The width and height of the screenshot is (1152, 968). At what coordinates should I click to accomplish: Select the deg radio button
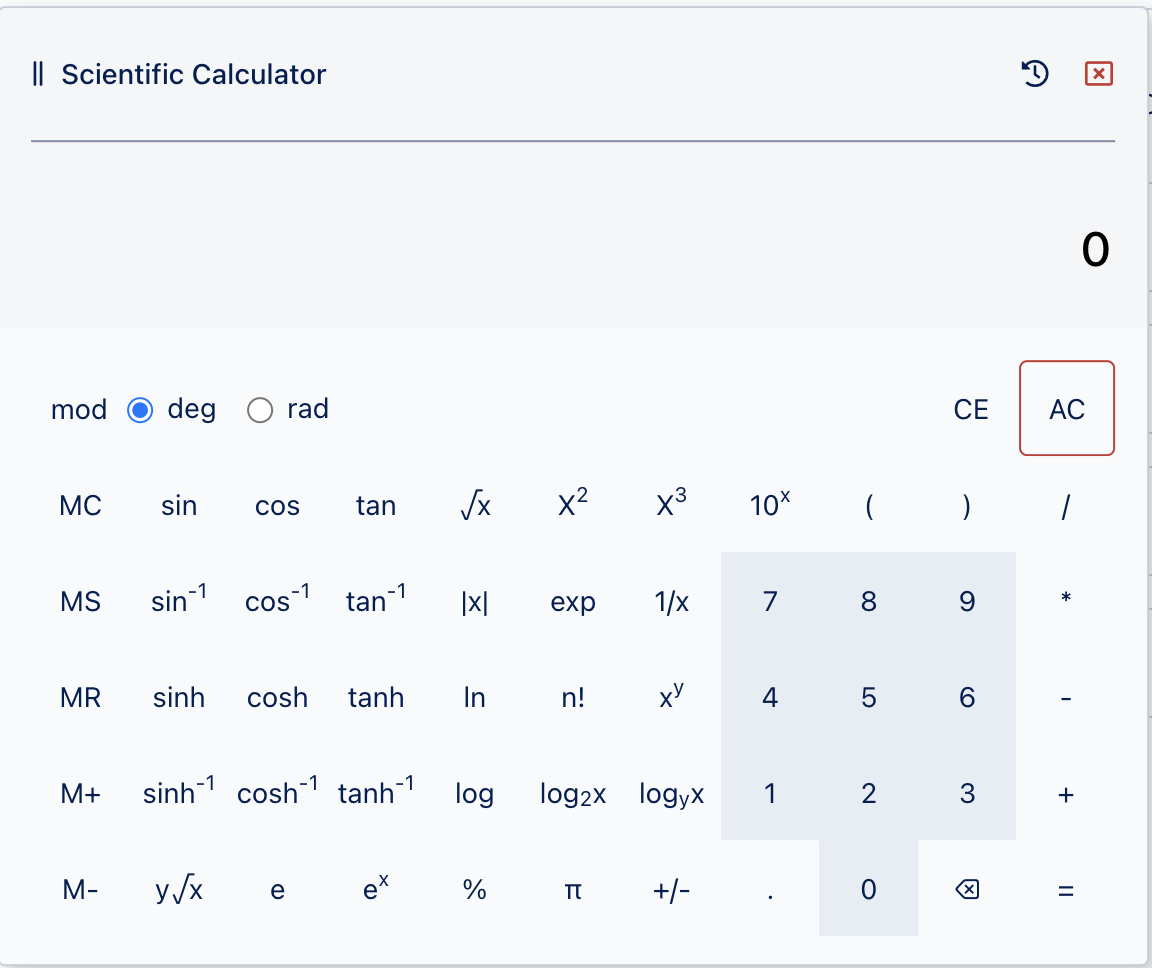coord(140,410)
